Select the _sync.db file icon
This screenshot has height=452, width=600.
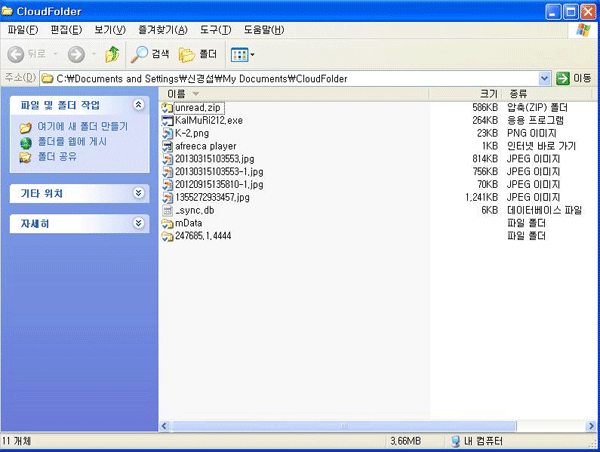coord(167,210)
